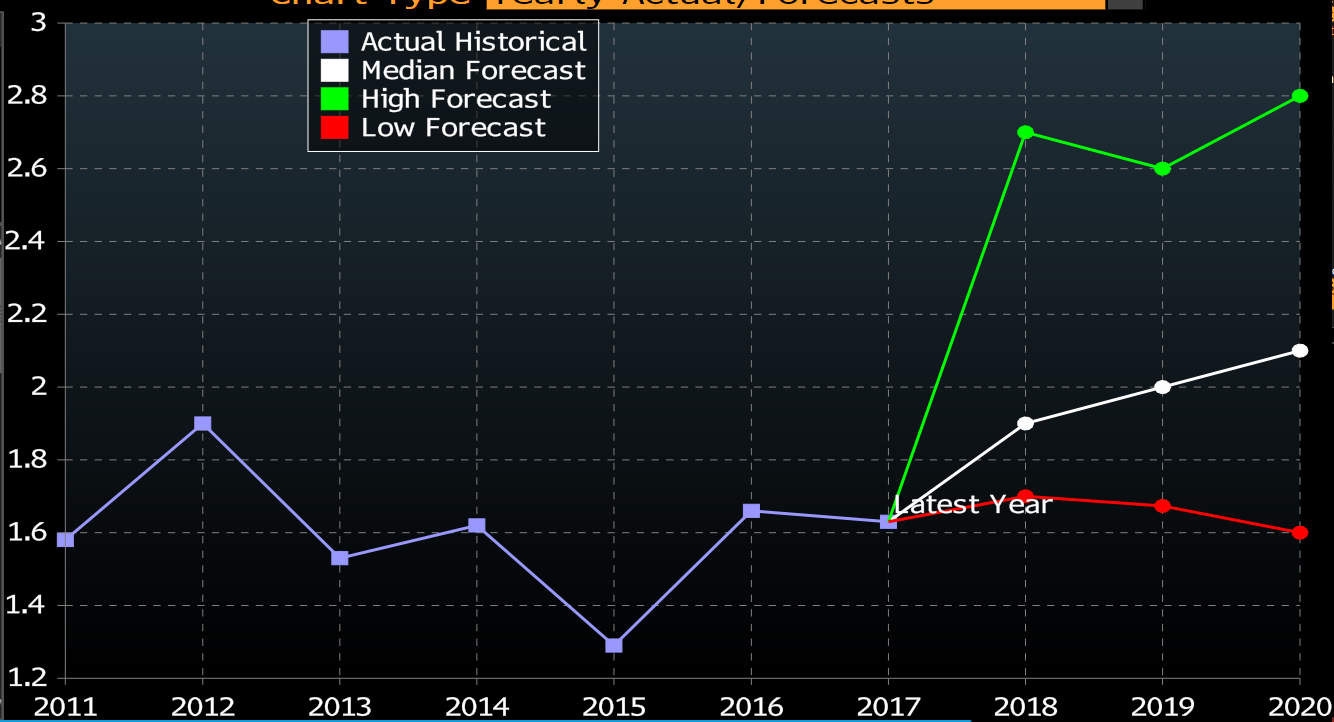Click the 2012 historical data point marker
Viewport: 1334px width, 722px height.
203,424
